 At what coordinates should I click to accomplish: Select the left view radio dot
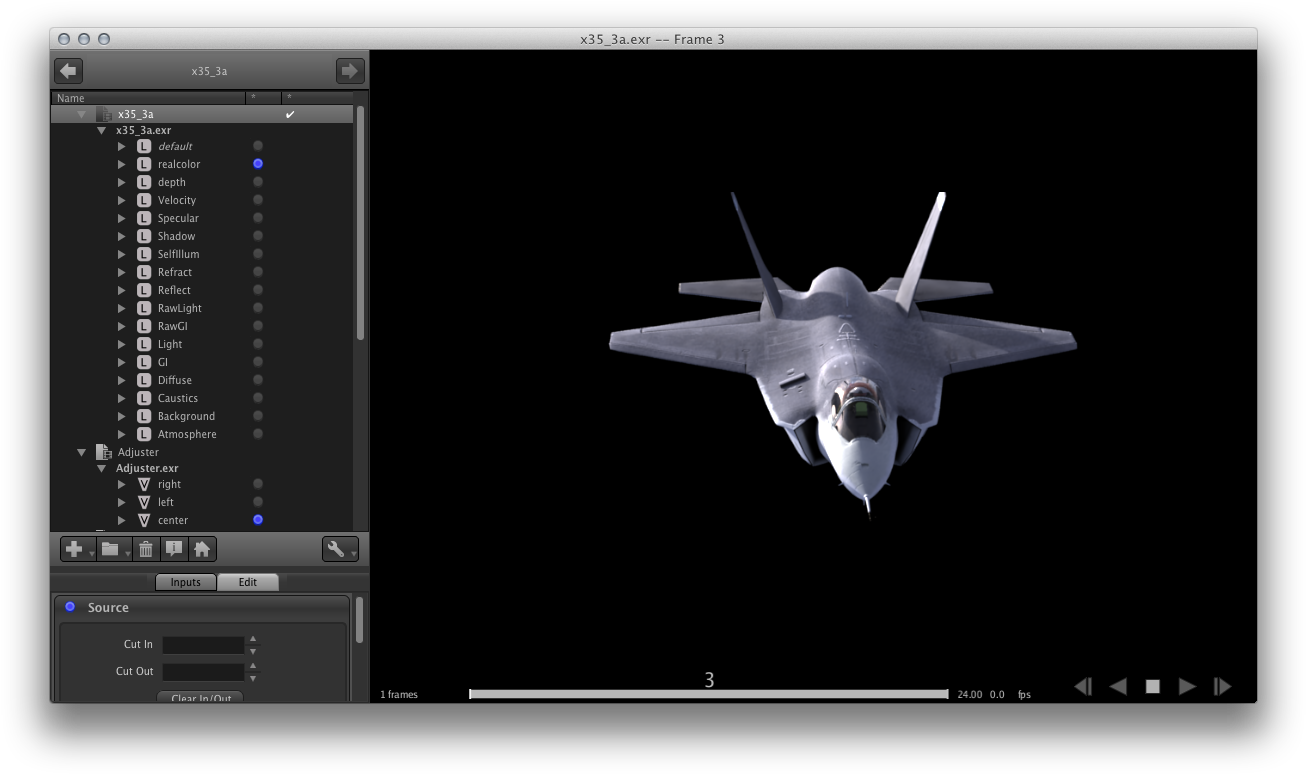pyautogui.click(x=258, y=502)
